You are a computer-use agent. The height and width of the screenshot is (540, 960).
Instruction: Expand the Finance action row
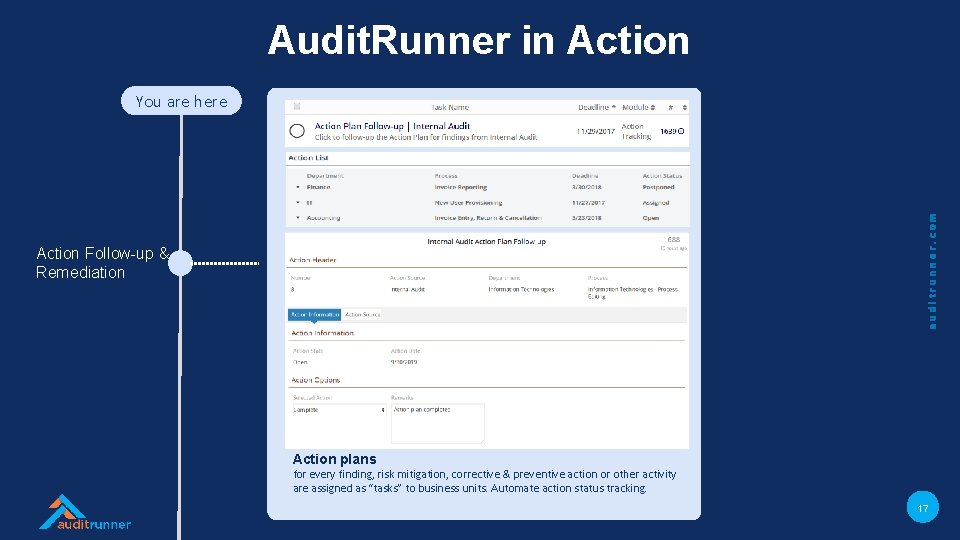pos(298,187)
